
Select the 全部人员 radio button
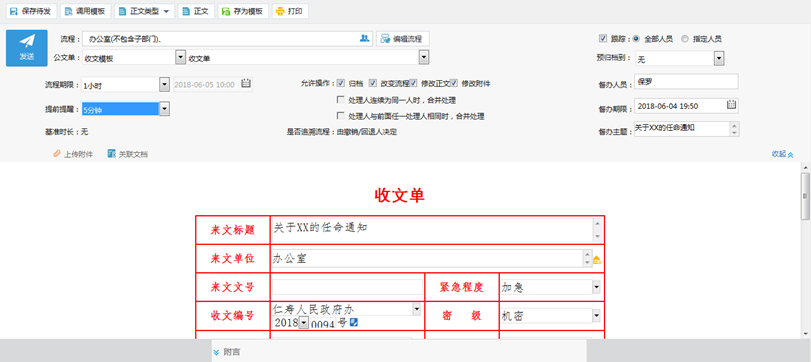pos(636,38)
